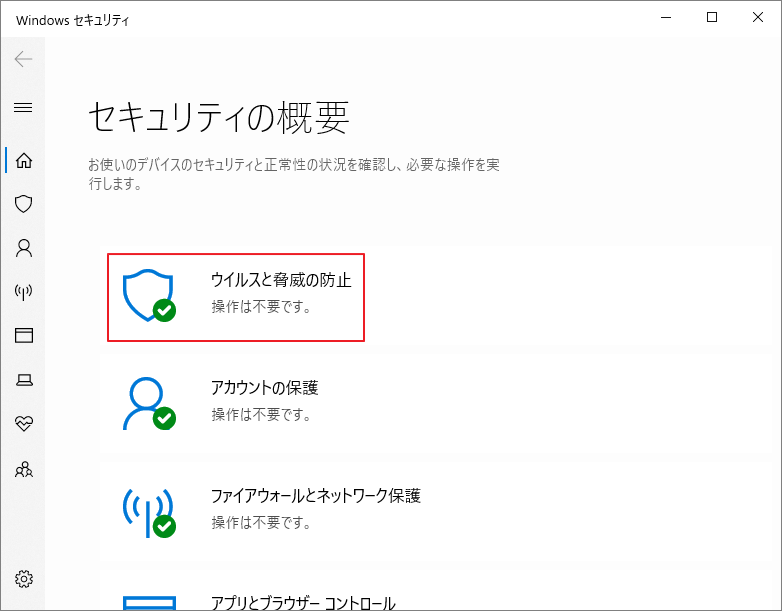Open アプリとブラウザー コントロール title
782x611 pixels.
(303, 603)
